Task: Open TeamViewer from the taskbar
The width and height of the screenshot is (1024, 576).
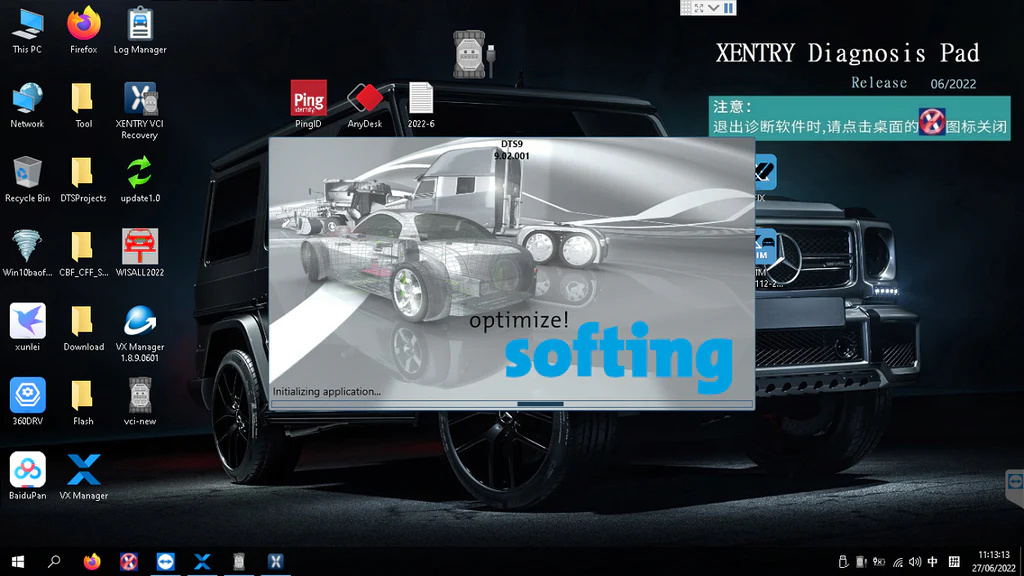Action: pos(165,562)
